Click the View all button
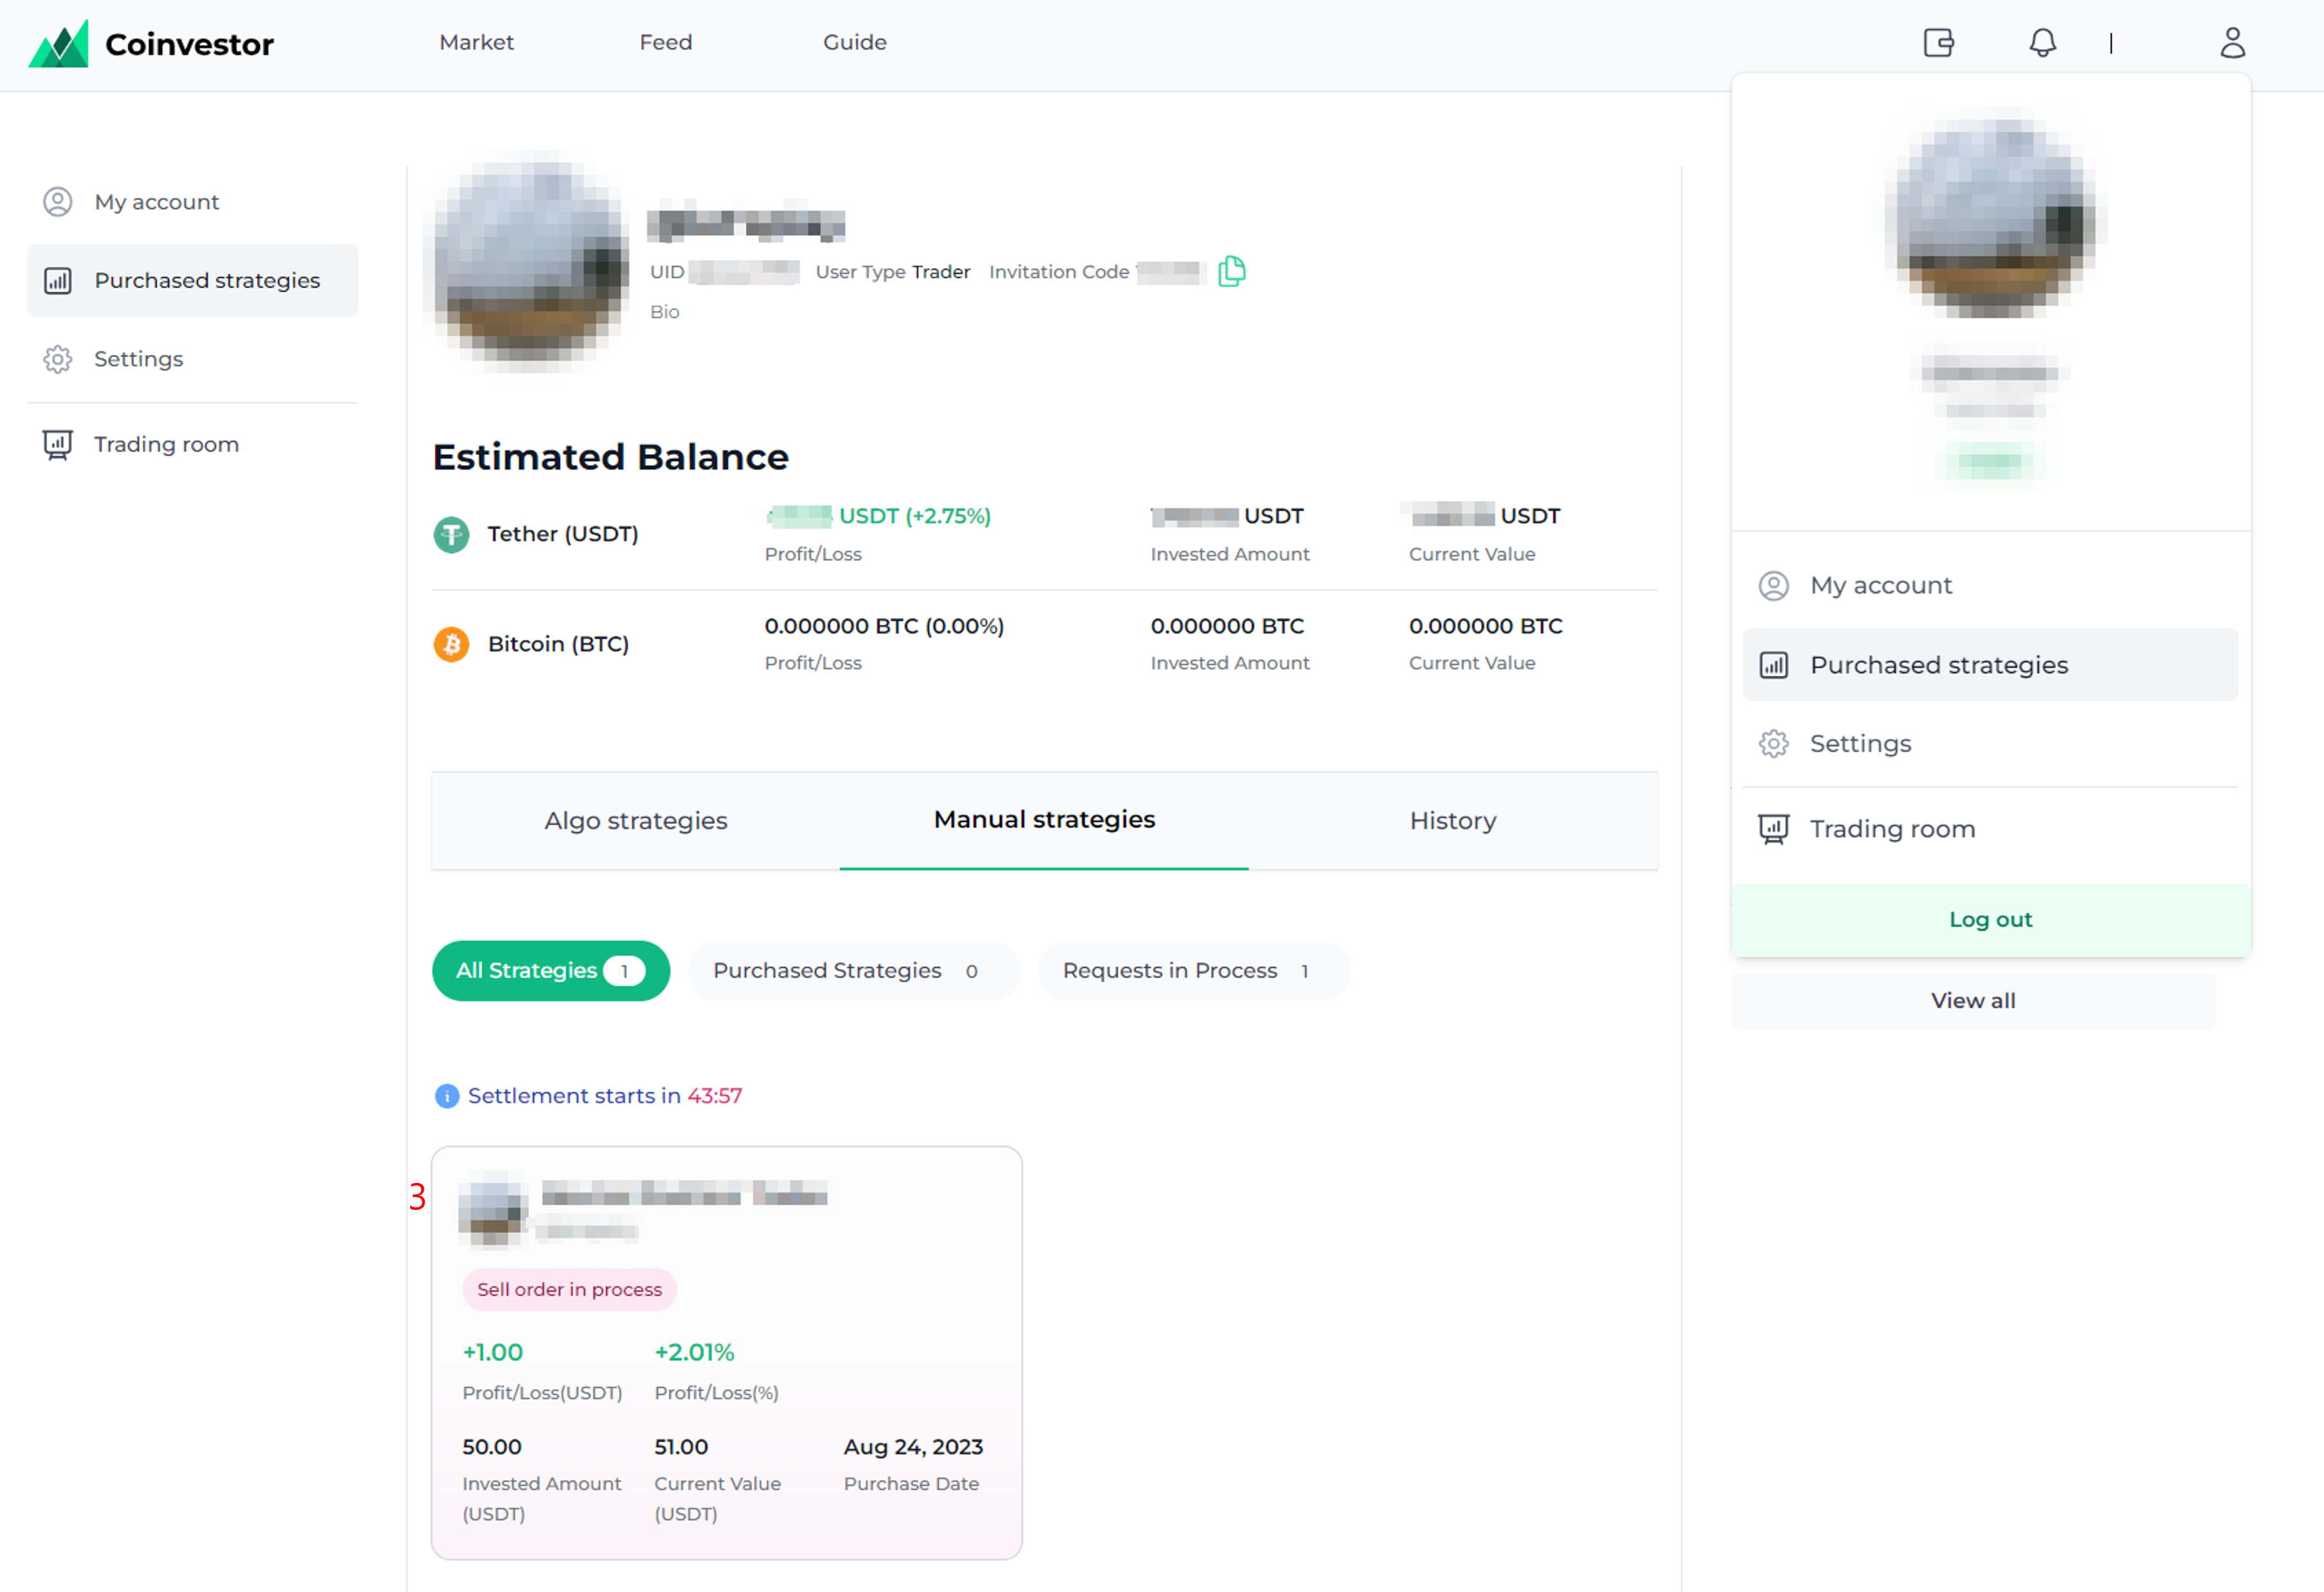Screen dimensions: 2324x1592 (1973, 1000)
